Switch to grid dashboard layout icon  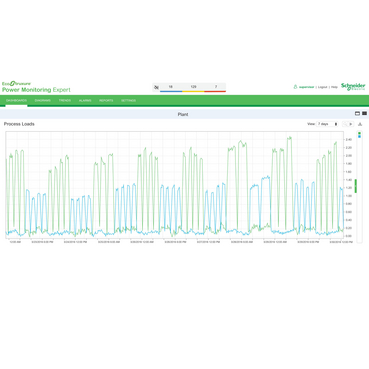pyautogui.click(x=364, y=114)
